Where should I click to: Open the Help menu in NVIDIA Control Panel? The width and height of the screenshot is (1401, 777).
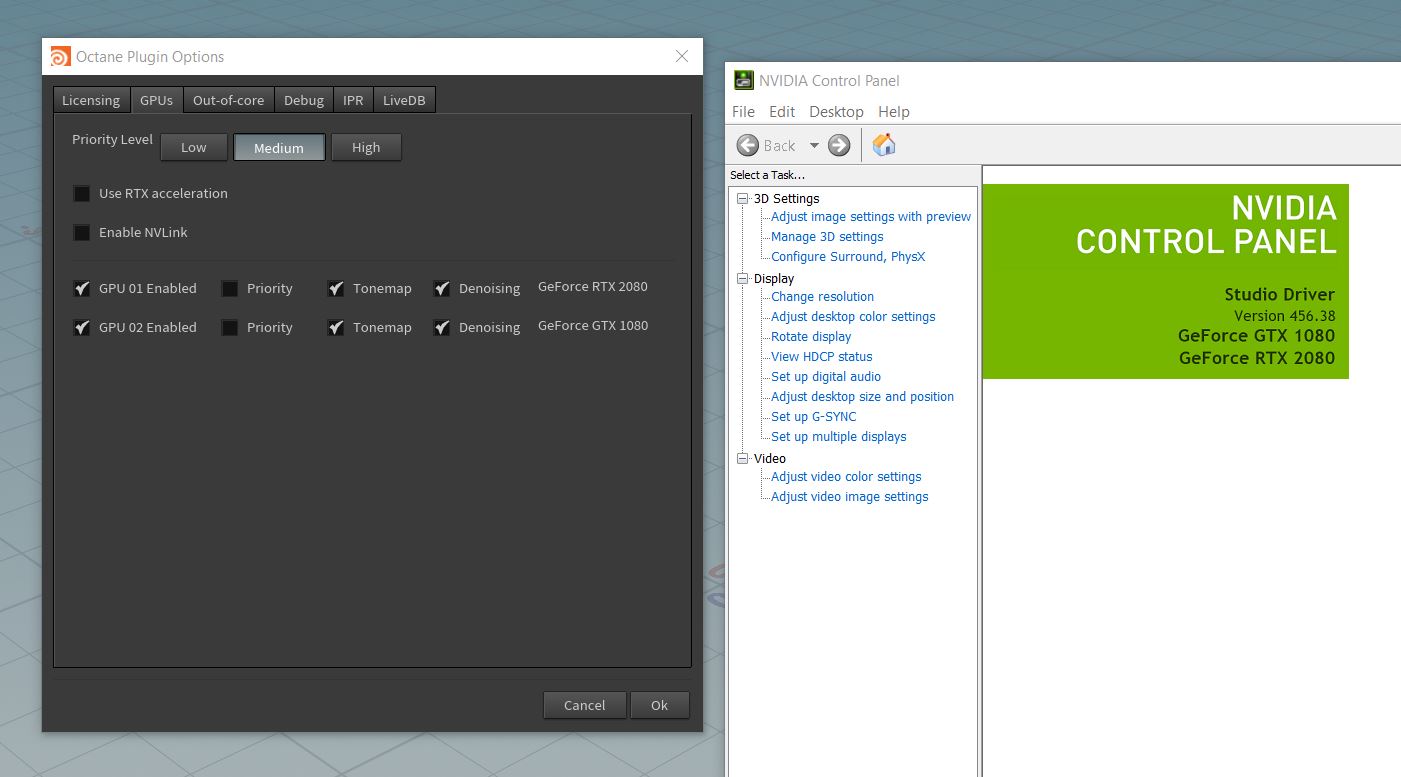(894, 112)
